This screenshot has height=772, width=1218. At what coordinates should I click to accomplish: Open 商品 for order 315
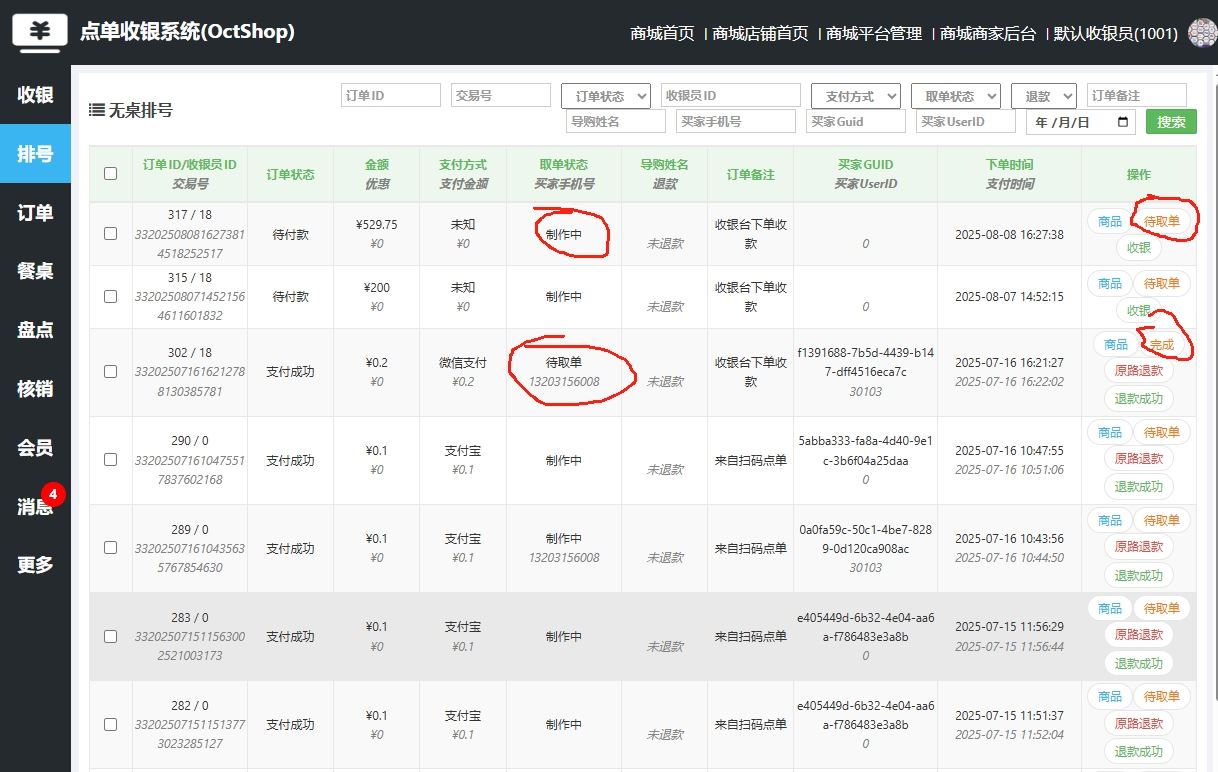pos(1110,284)
